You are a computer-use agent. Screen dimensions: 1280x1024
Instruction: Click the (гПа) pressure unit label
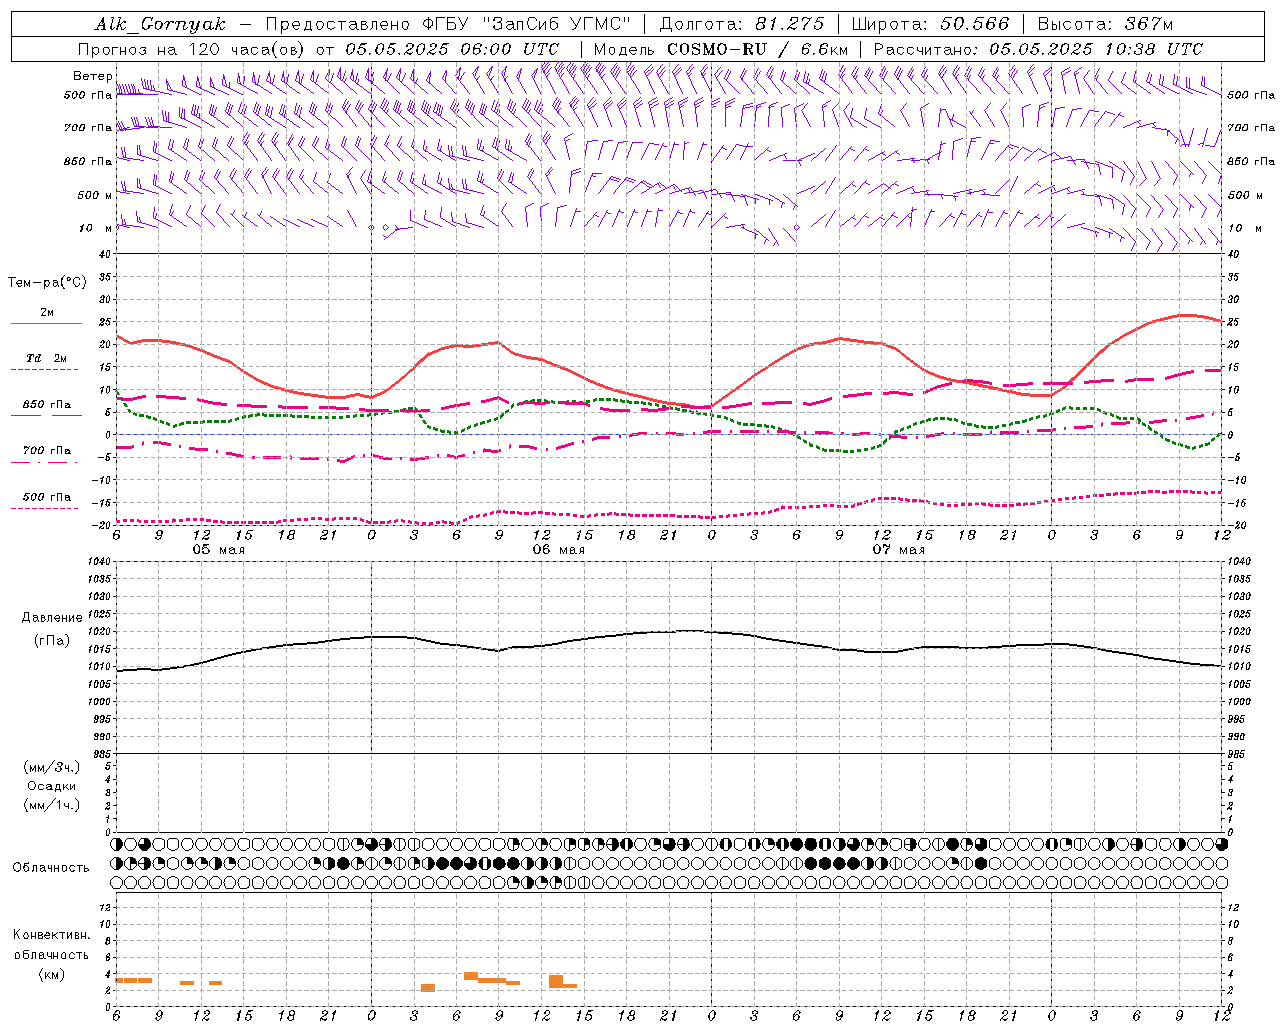(x=52, y=640)
